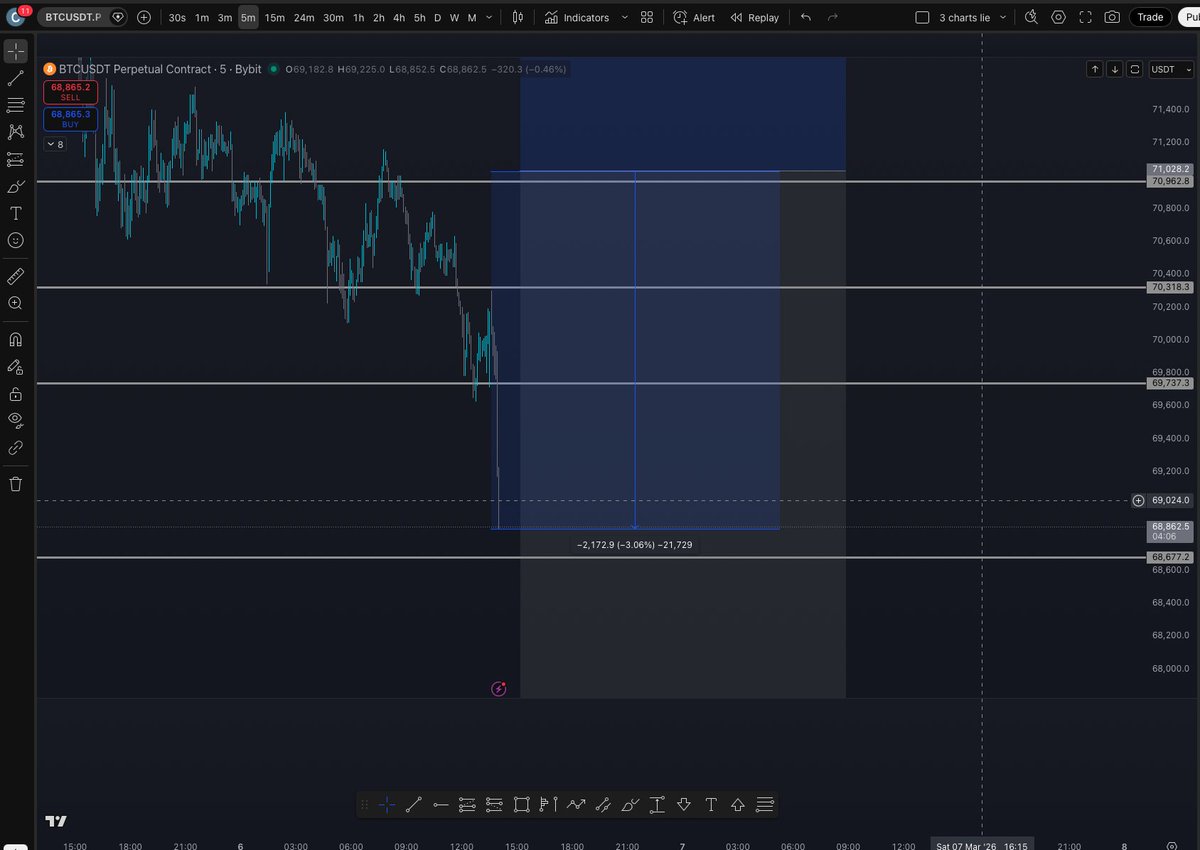Expand the collapsed indicators legend showing 8
This screenshot has height=850, width=1200.
(56, 144)
